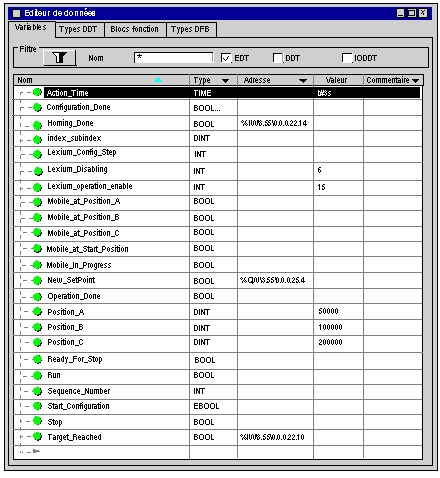Image resolution: width=440 pixels, height=478 pixels.
Task: Click the green icon beside Lexium_Disabling
Action: click(x=38, y=171)
